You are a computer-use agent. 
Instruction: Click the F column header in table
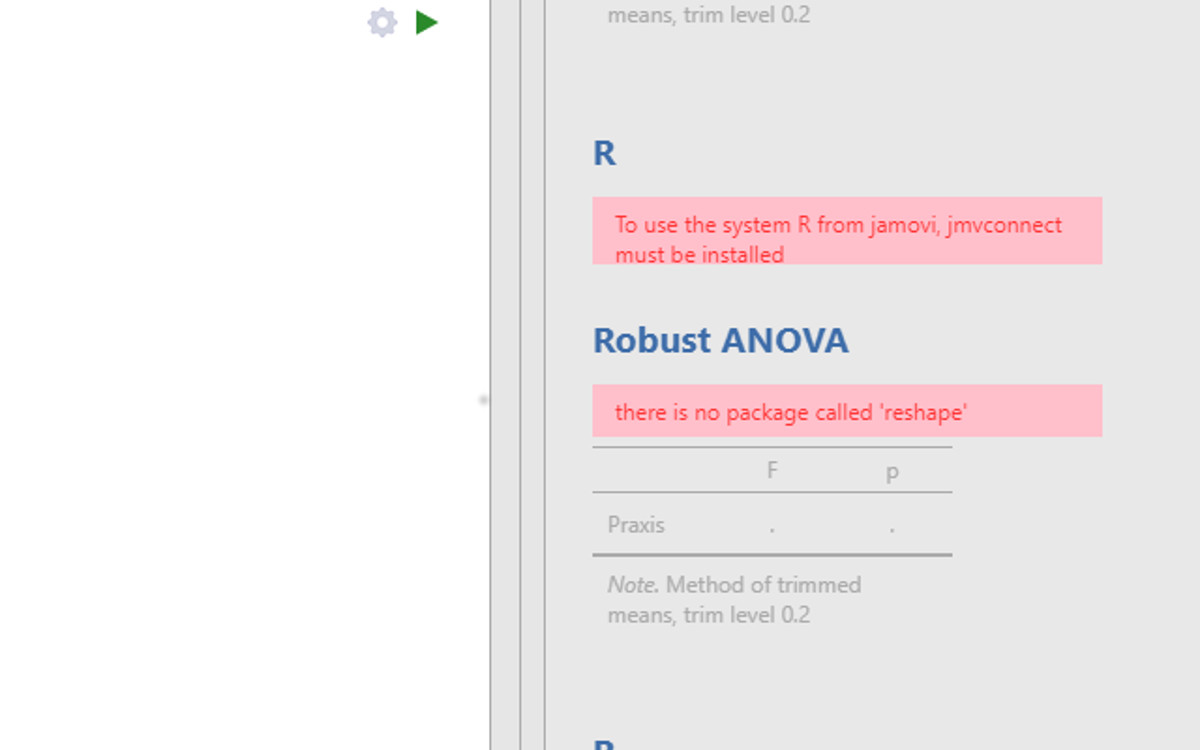pyautogui.click(x=772, y=470)
